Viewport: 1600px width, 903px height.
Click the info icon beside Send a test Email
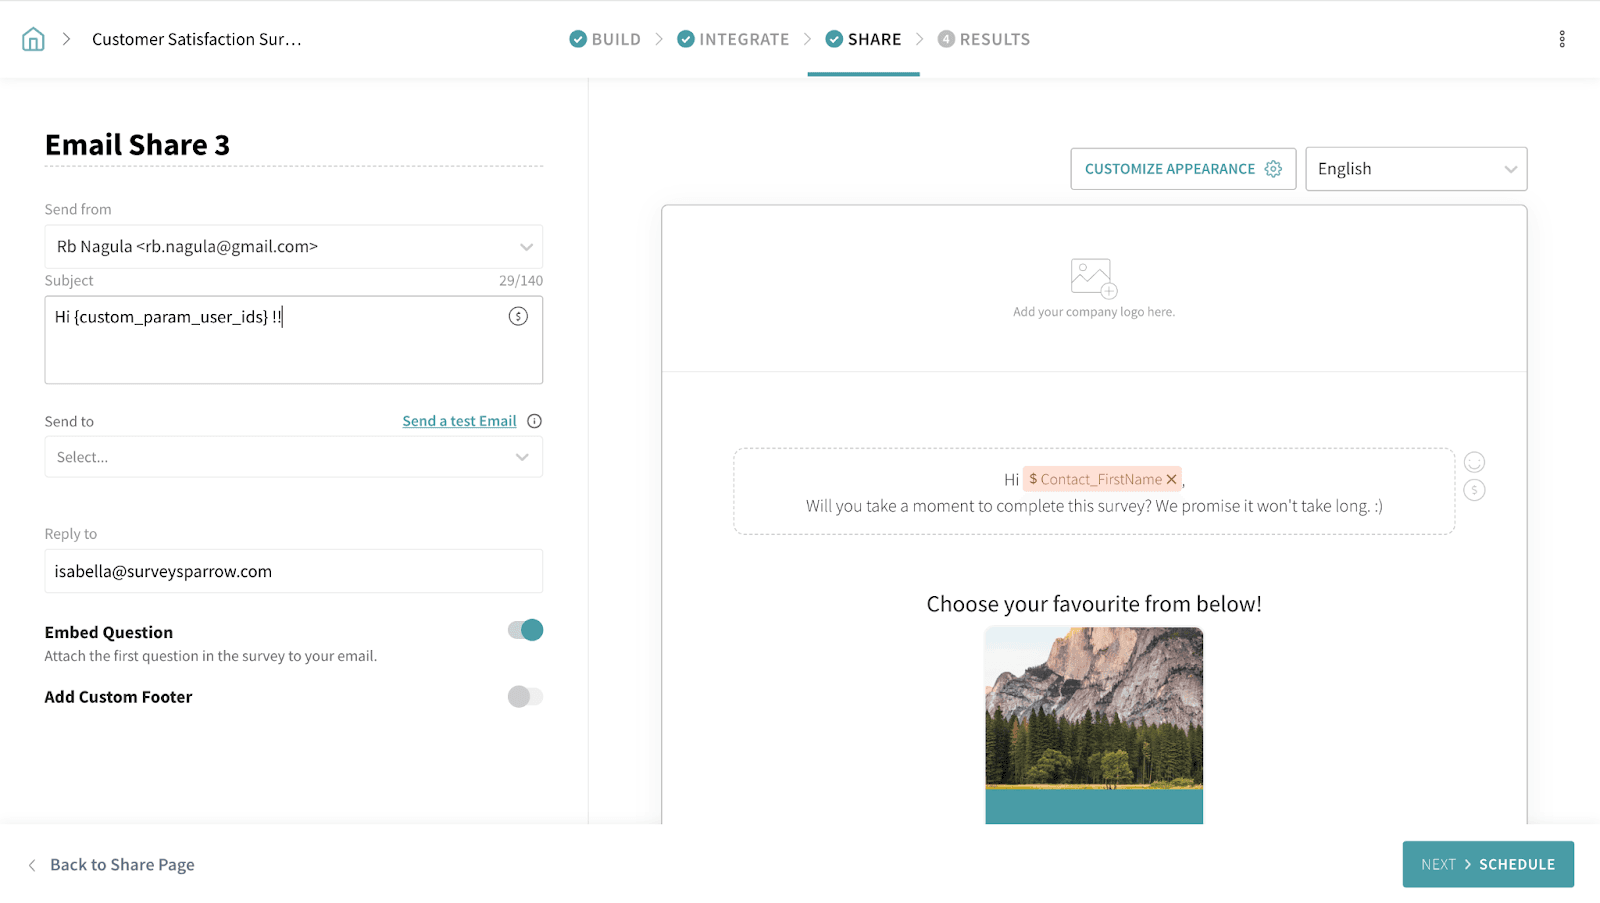tap(535, 421)
